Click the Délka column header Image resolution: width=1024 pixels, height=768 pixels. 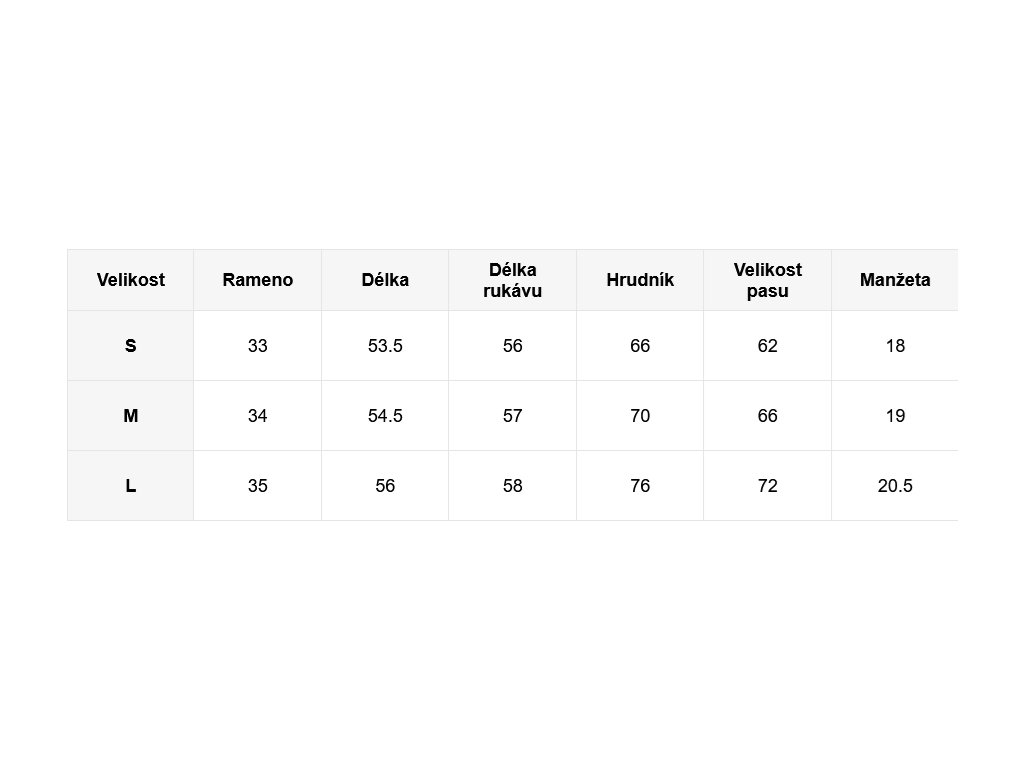(385, 280)
